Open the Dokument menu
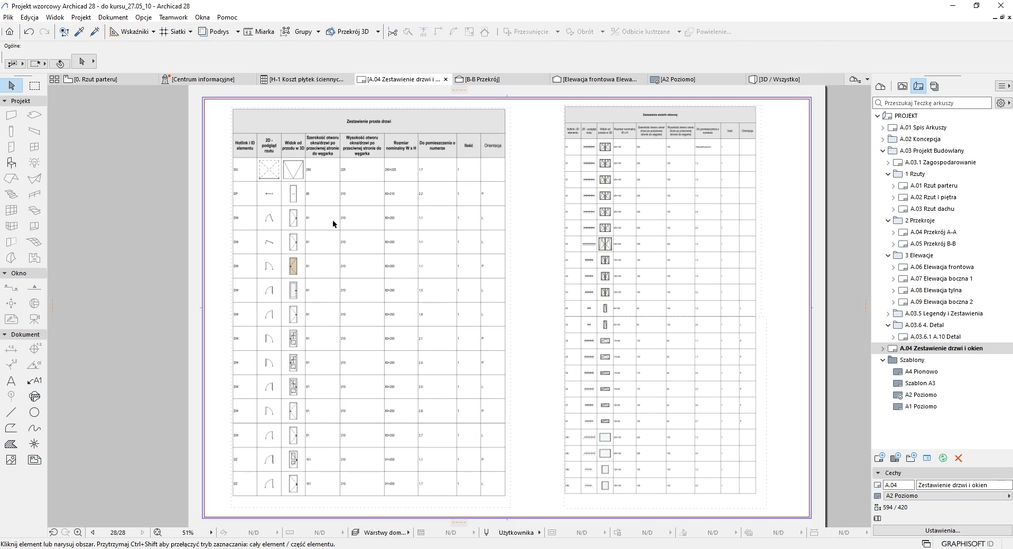The width and height of the screenshot is (1013, 549). coord(112,17)
